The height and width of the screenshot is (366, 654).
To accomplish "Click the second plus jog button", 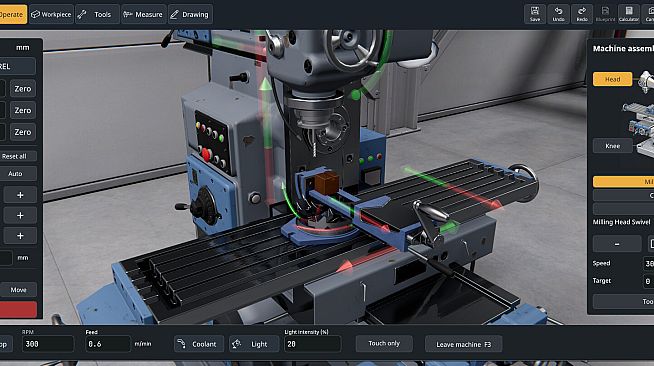I will point(20,216).
